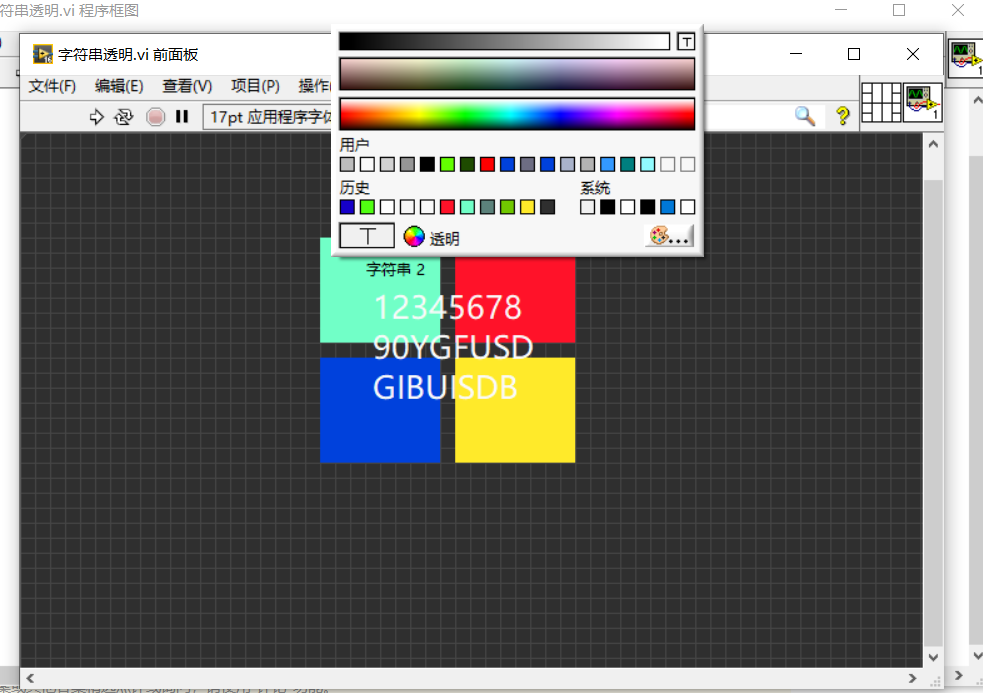Viewport: 983px width, 693px height.
Task: Select yellow swatch in 历史 row
Action: click(x=527, y=207)
